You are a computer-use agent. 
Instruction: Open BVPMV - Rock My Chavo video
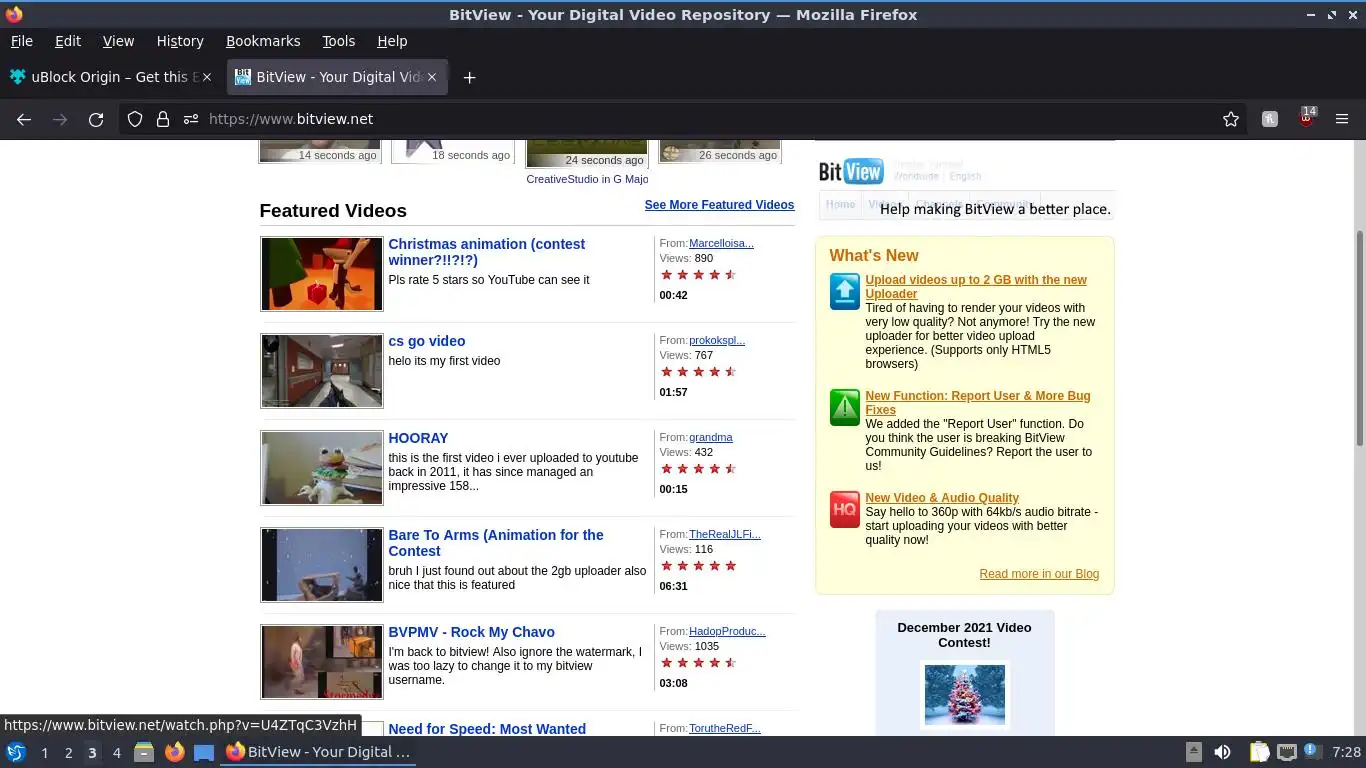point(471,632)
